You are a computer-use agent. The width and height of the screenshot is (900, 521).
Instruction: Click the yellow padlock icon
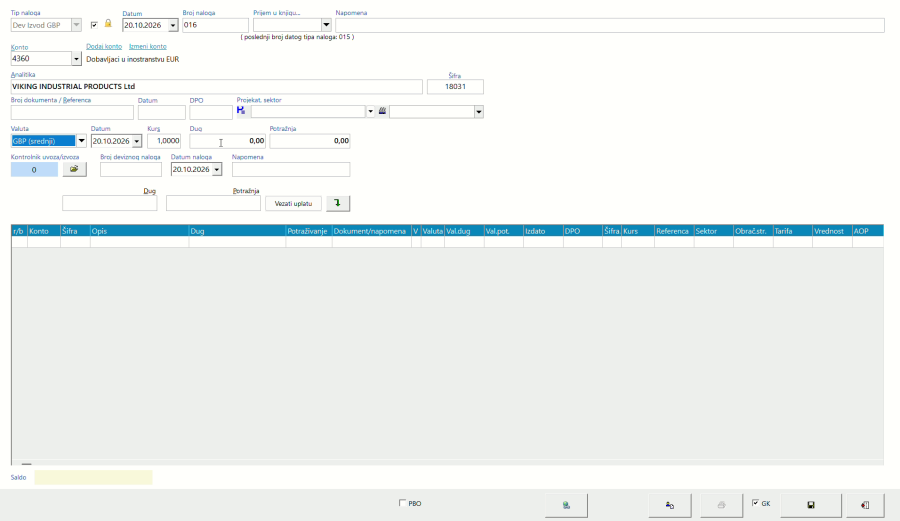point(108,24)
